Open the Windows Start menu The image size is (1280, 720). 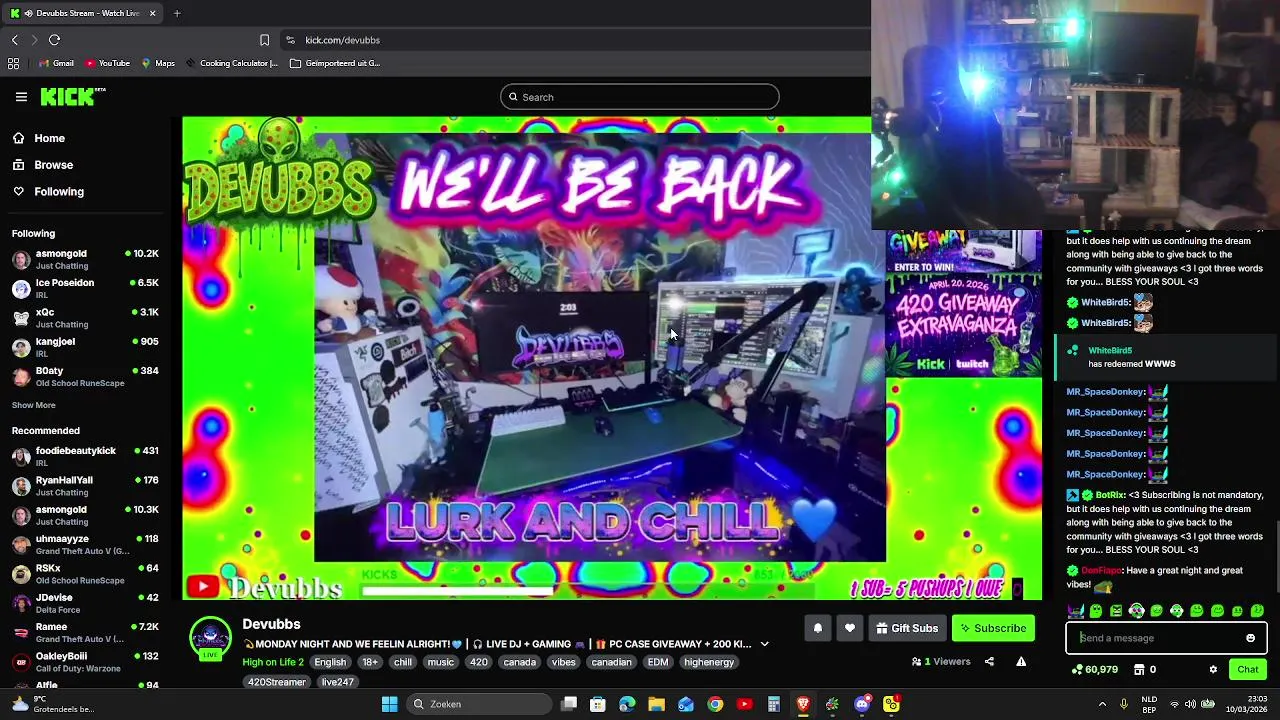pos(390,704)
